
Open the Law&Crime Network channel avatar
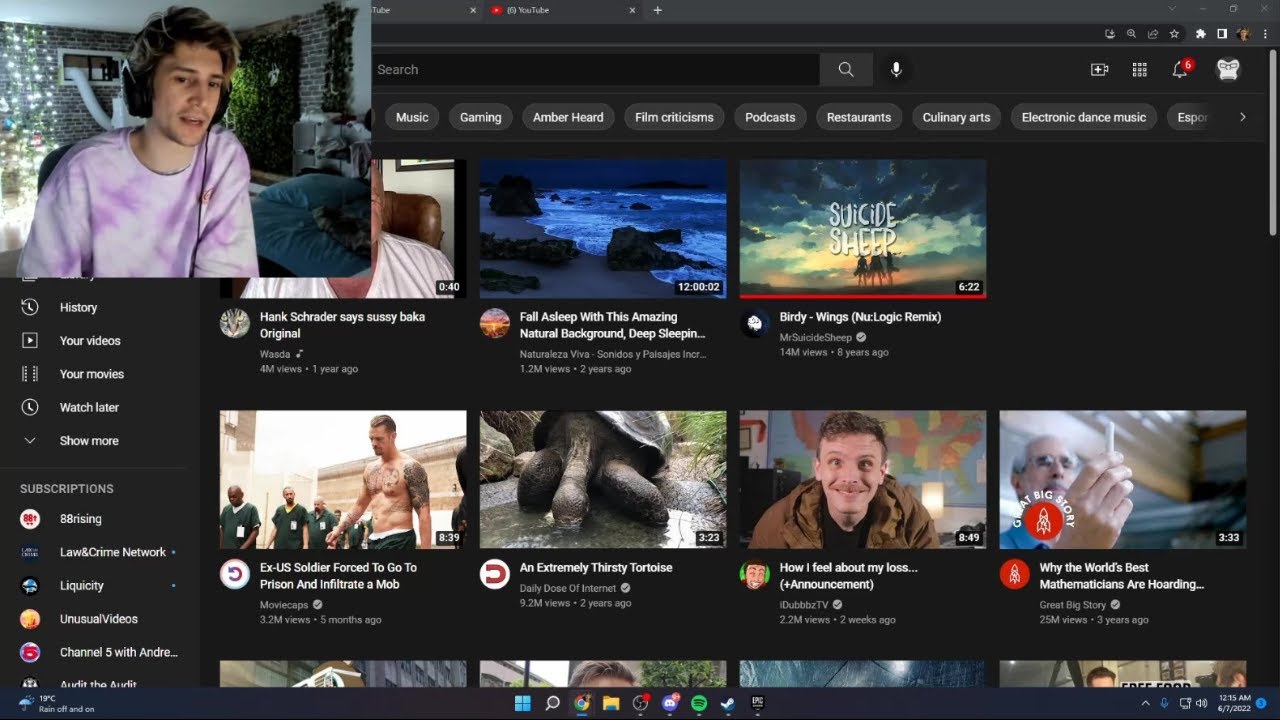tap(30, 552)
